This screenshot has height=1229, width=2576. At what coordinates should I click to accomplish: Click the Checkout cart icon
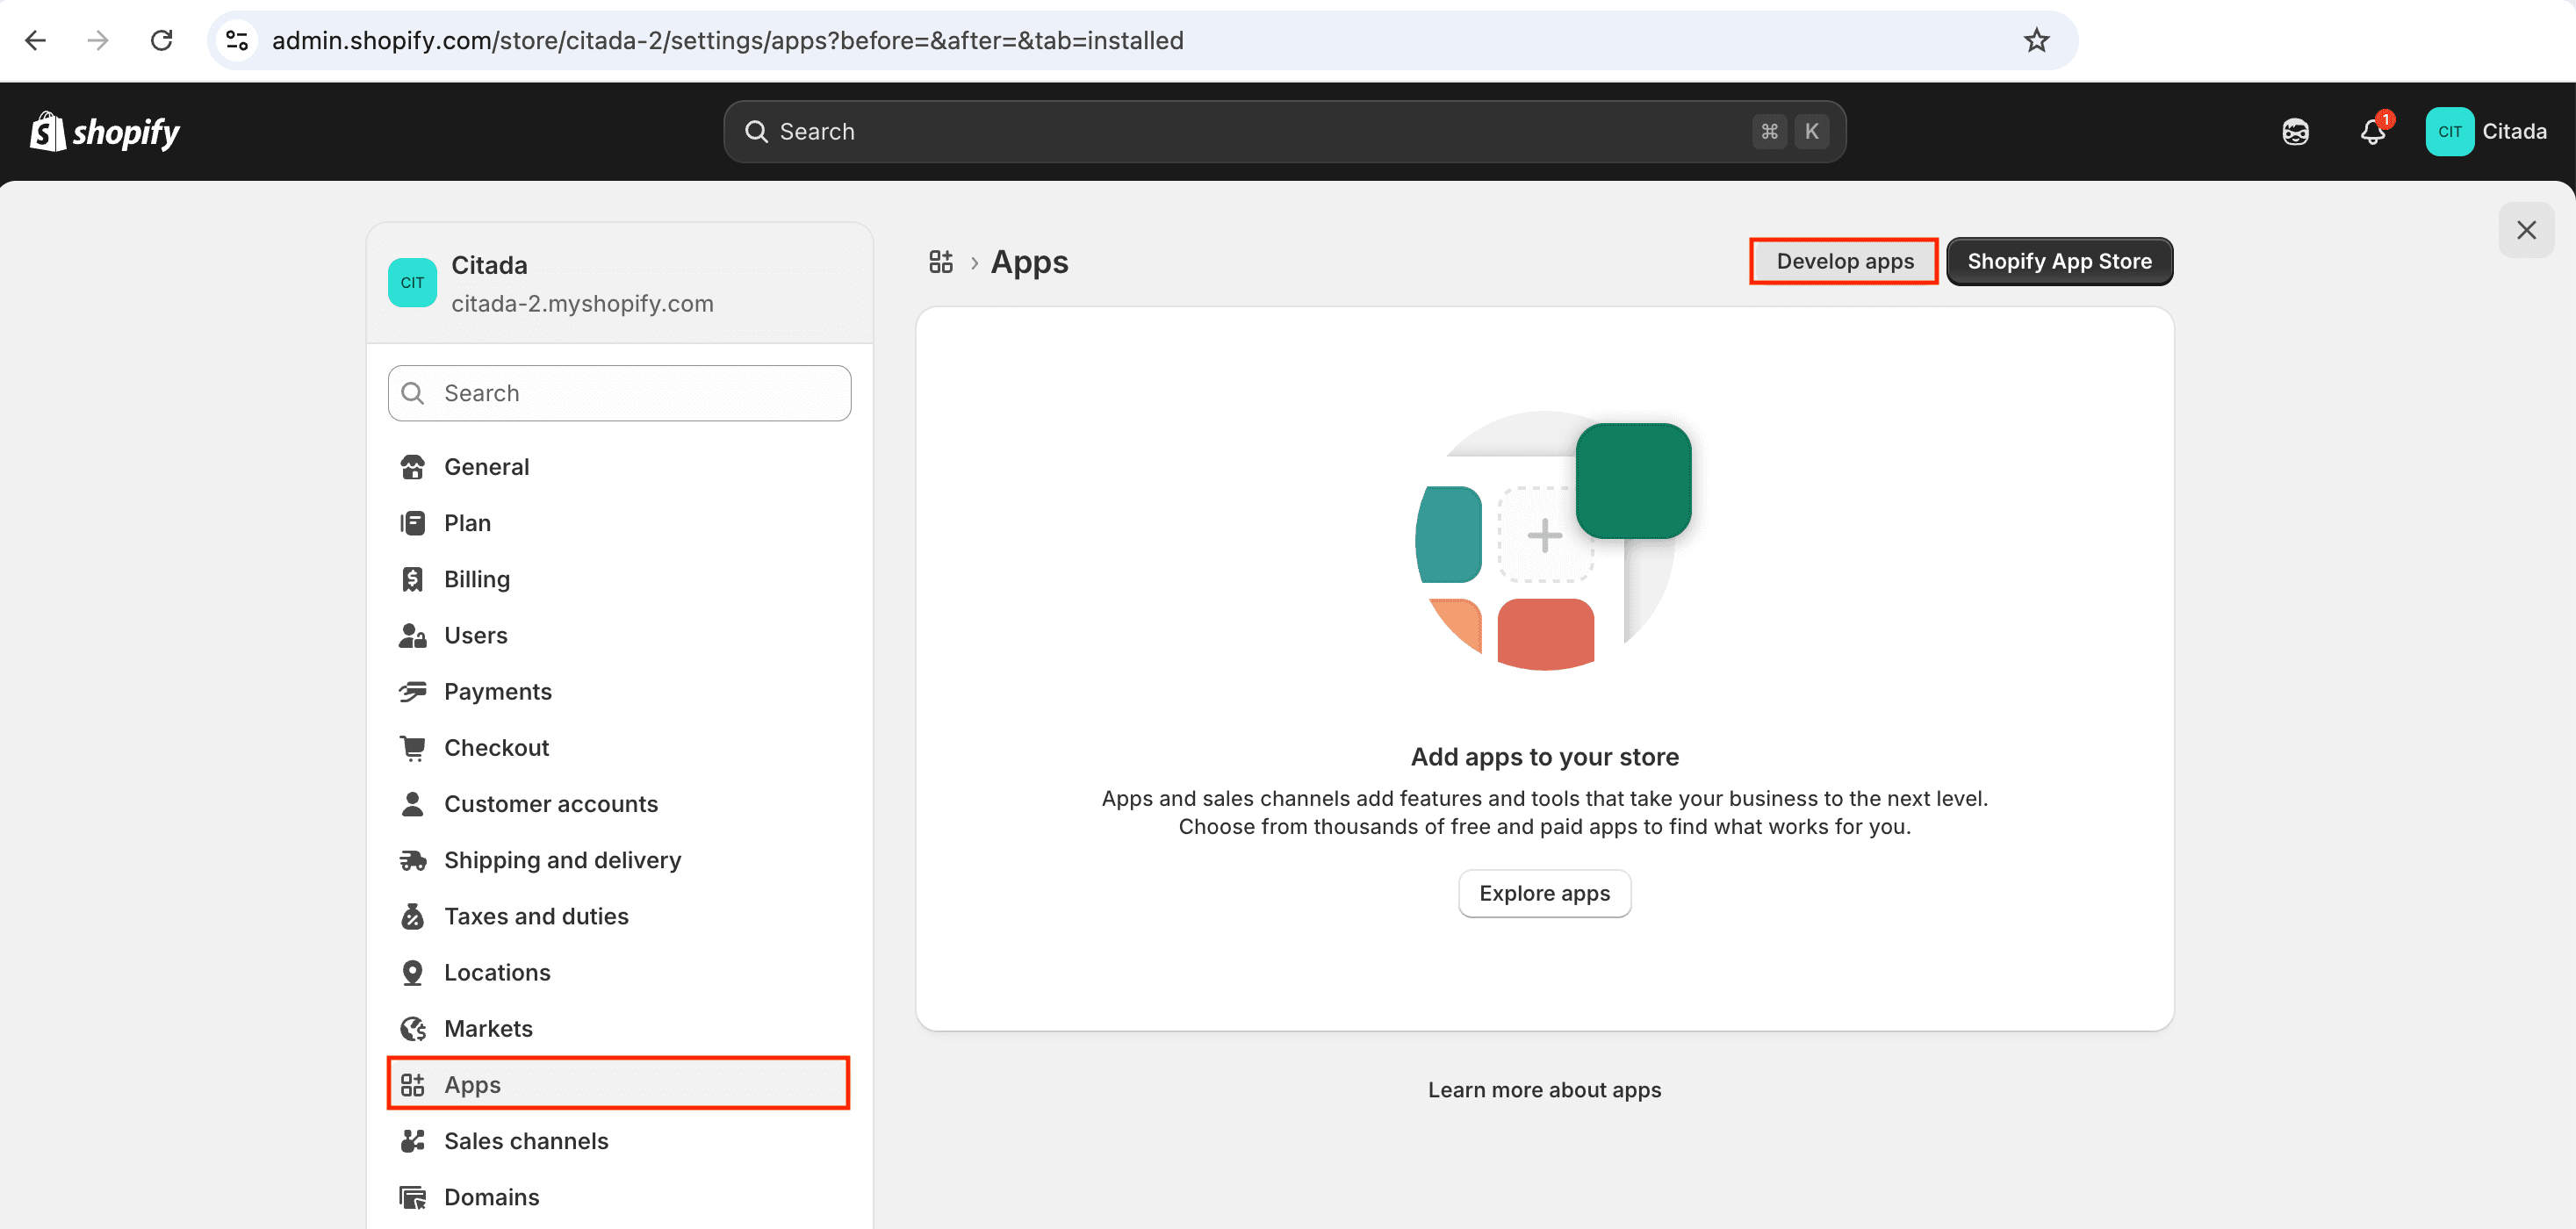(x=412, y=748)
